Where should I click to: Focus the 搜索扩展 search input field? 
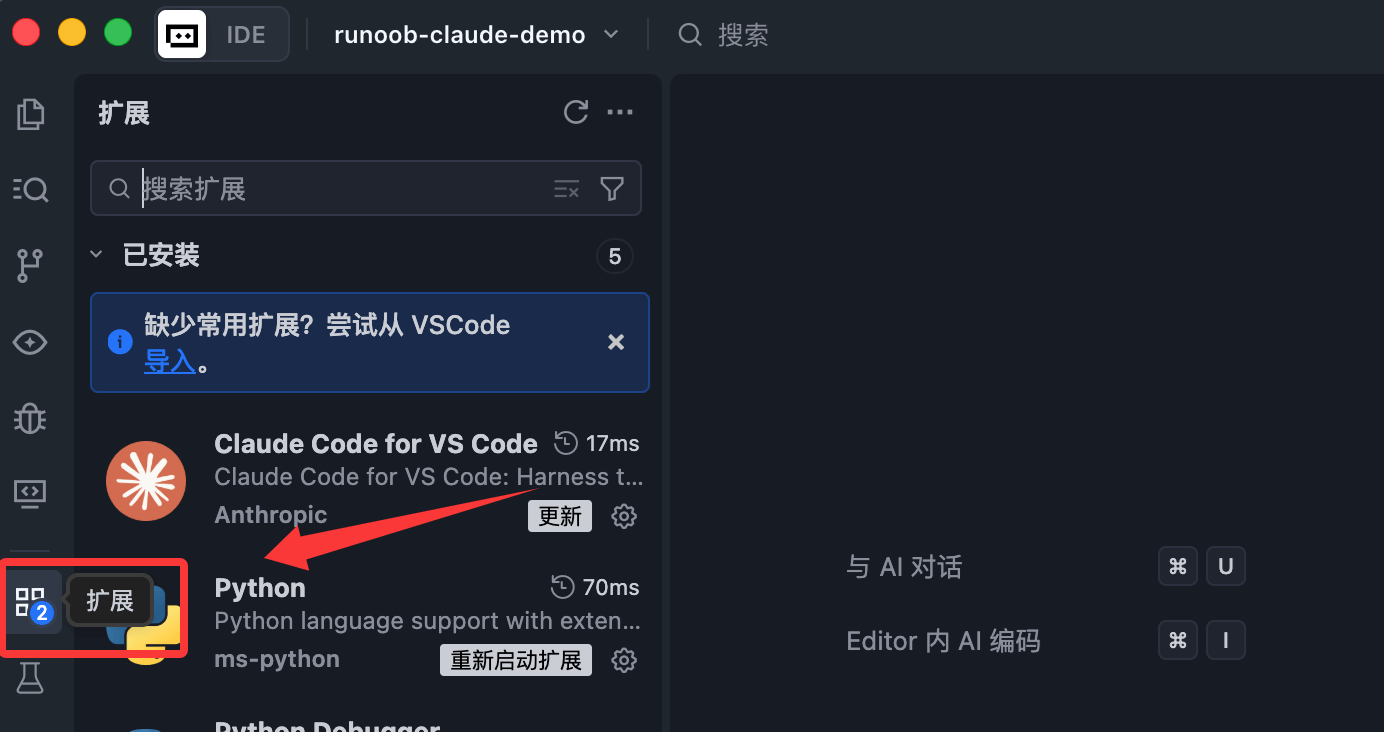(340, 189)
